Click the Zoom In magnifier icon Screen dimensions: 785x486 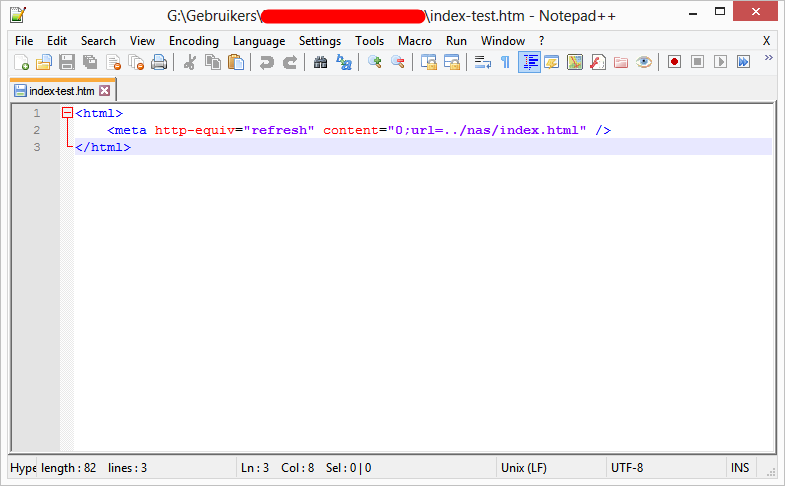point(375,62)
